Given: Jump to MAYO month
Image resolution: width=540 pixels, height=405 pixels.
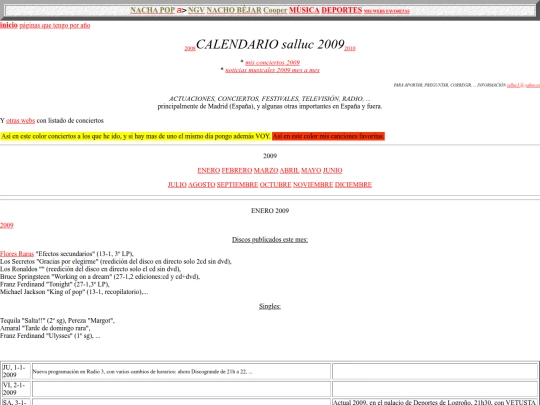Looking at the screenshot, I should (311, 170).
